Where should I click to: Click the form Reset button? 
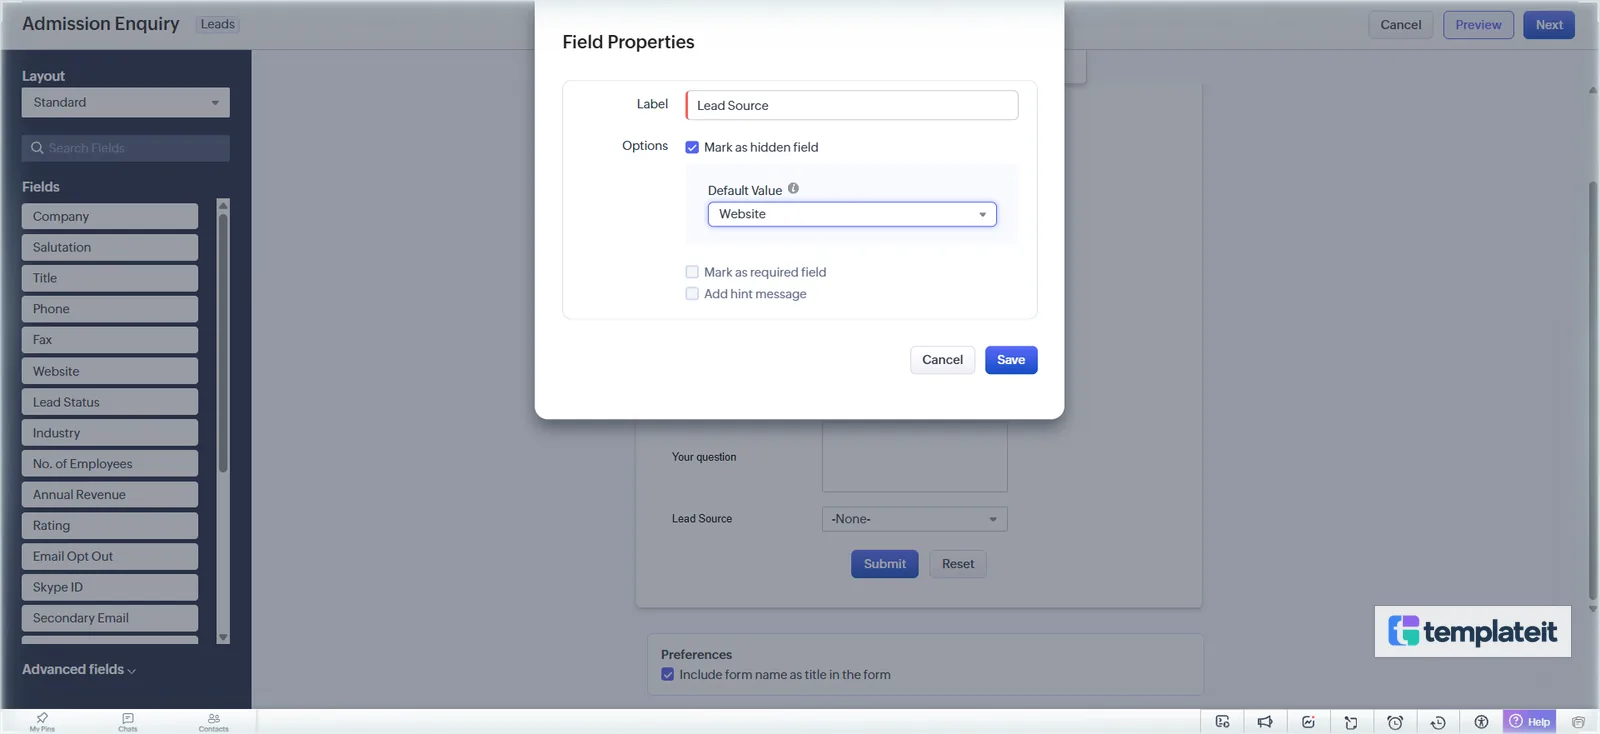[x=958, y=564]
